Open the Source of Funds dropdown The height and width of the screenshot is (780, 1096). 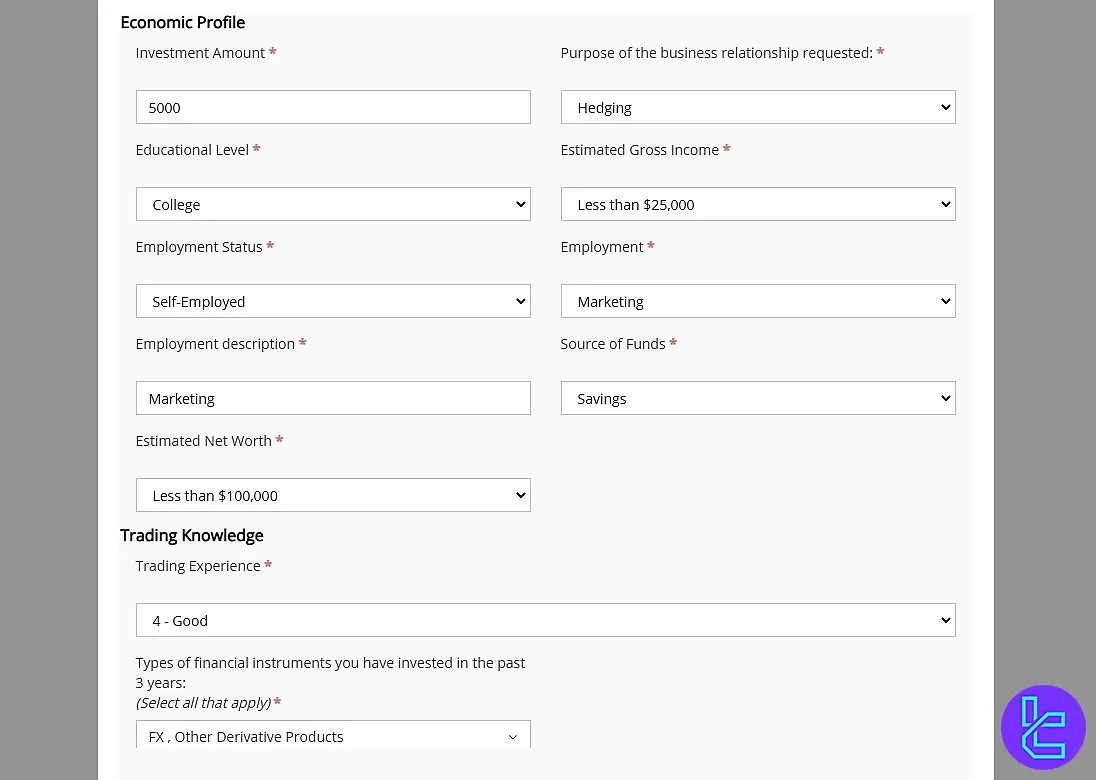(x=757, y=398)
